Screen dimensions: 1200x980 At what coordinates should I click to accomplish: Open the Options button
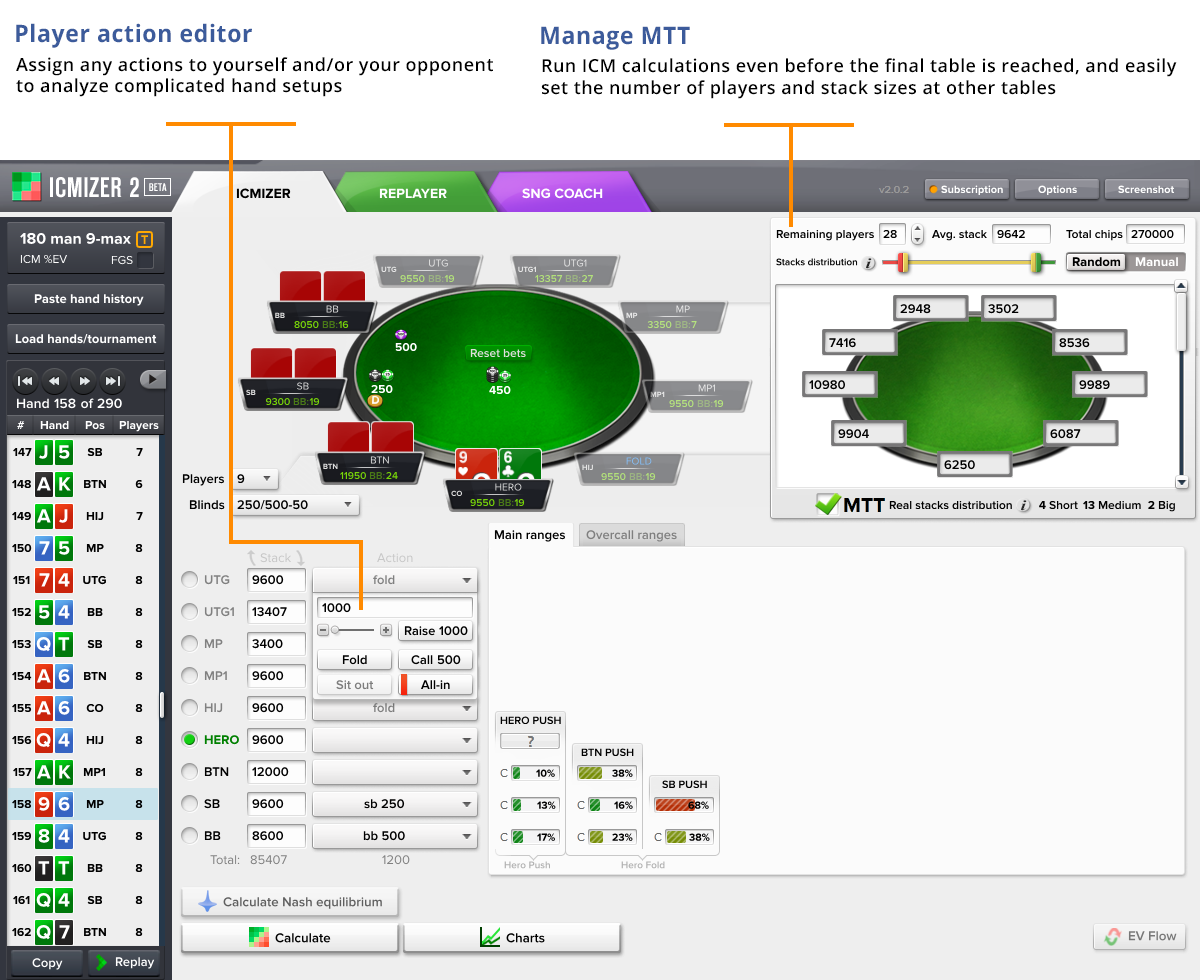1057,189
